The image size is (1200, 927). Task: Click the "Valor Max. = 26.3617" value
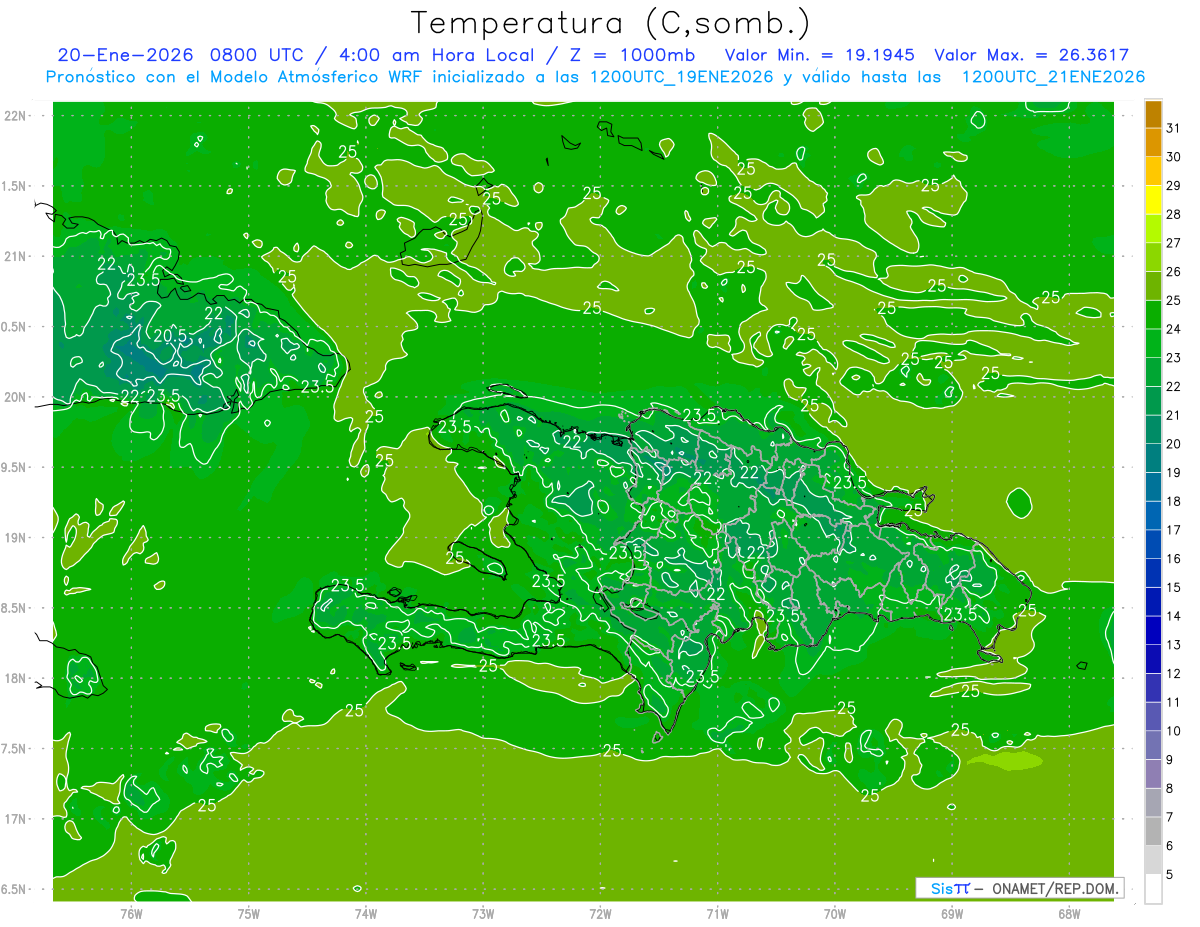click(1032, 55)
